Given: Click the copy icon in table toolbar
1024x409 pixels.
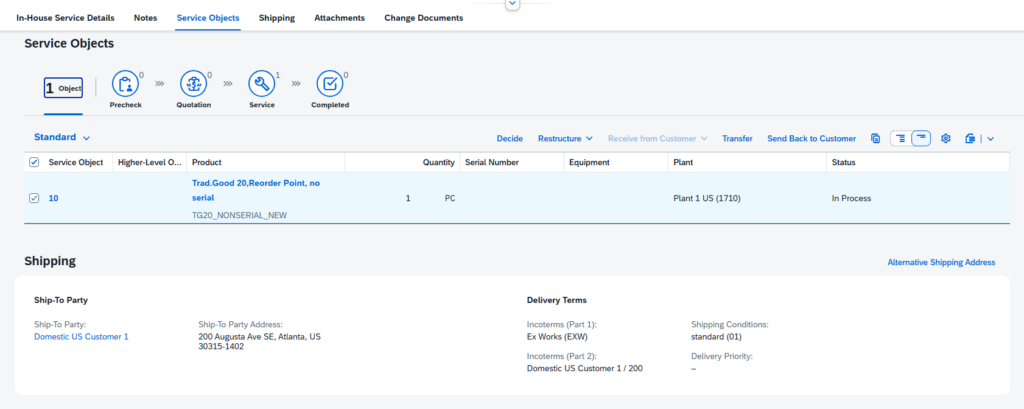Looking at the screenshot, I should [x=875, y=138].
